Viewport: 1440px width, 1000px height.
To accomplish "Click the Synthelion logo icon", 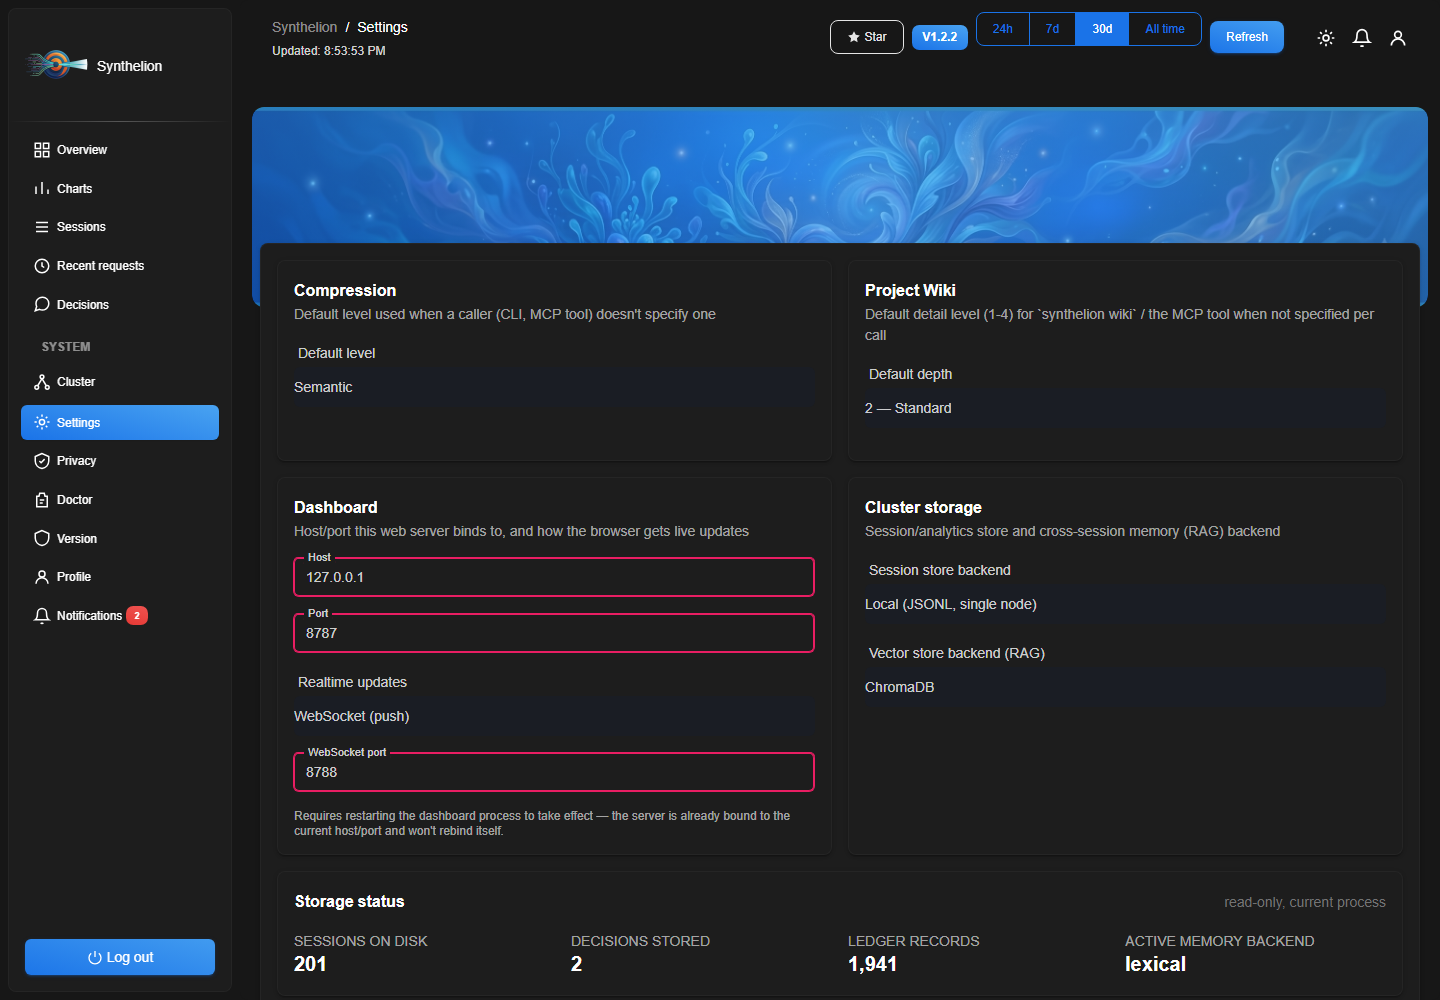I will point(57,65).
